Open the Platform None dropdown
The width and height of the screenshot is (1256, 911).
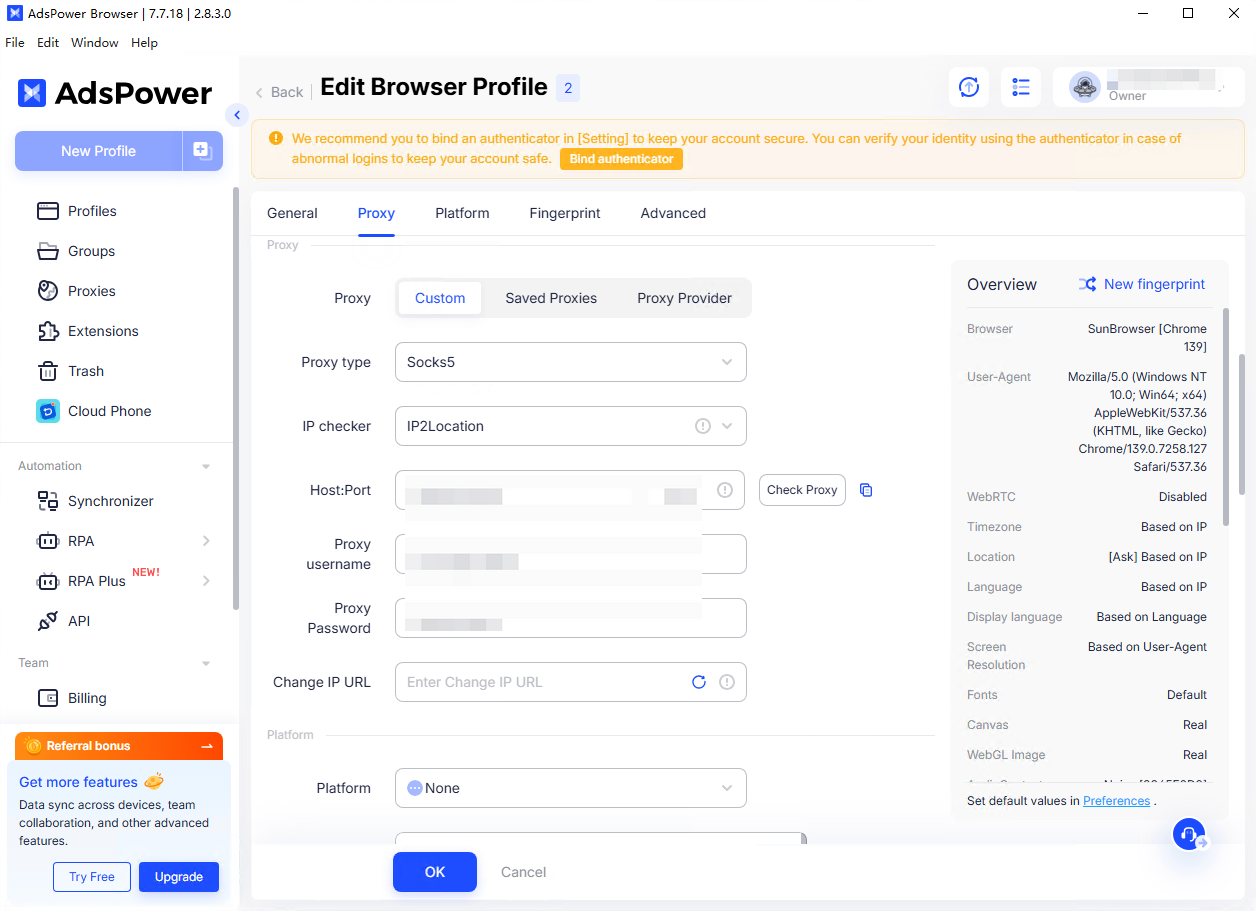coord(570,788)
